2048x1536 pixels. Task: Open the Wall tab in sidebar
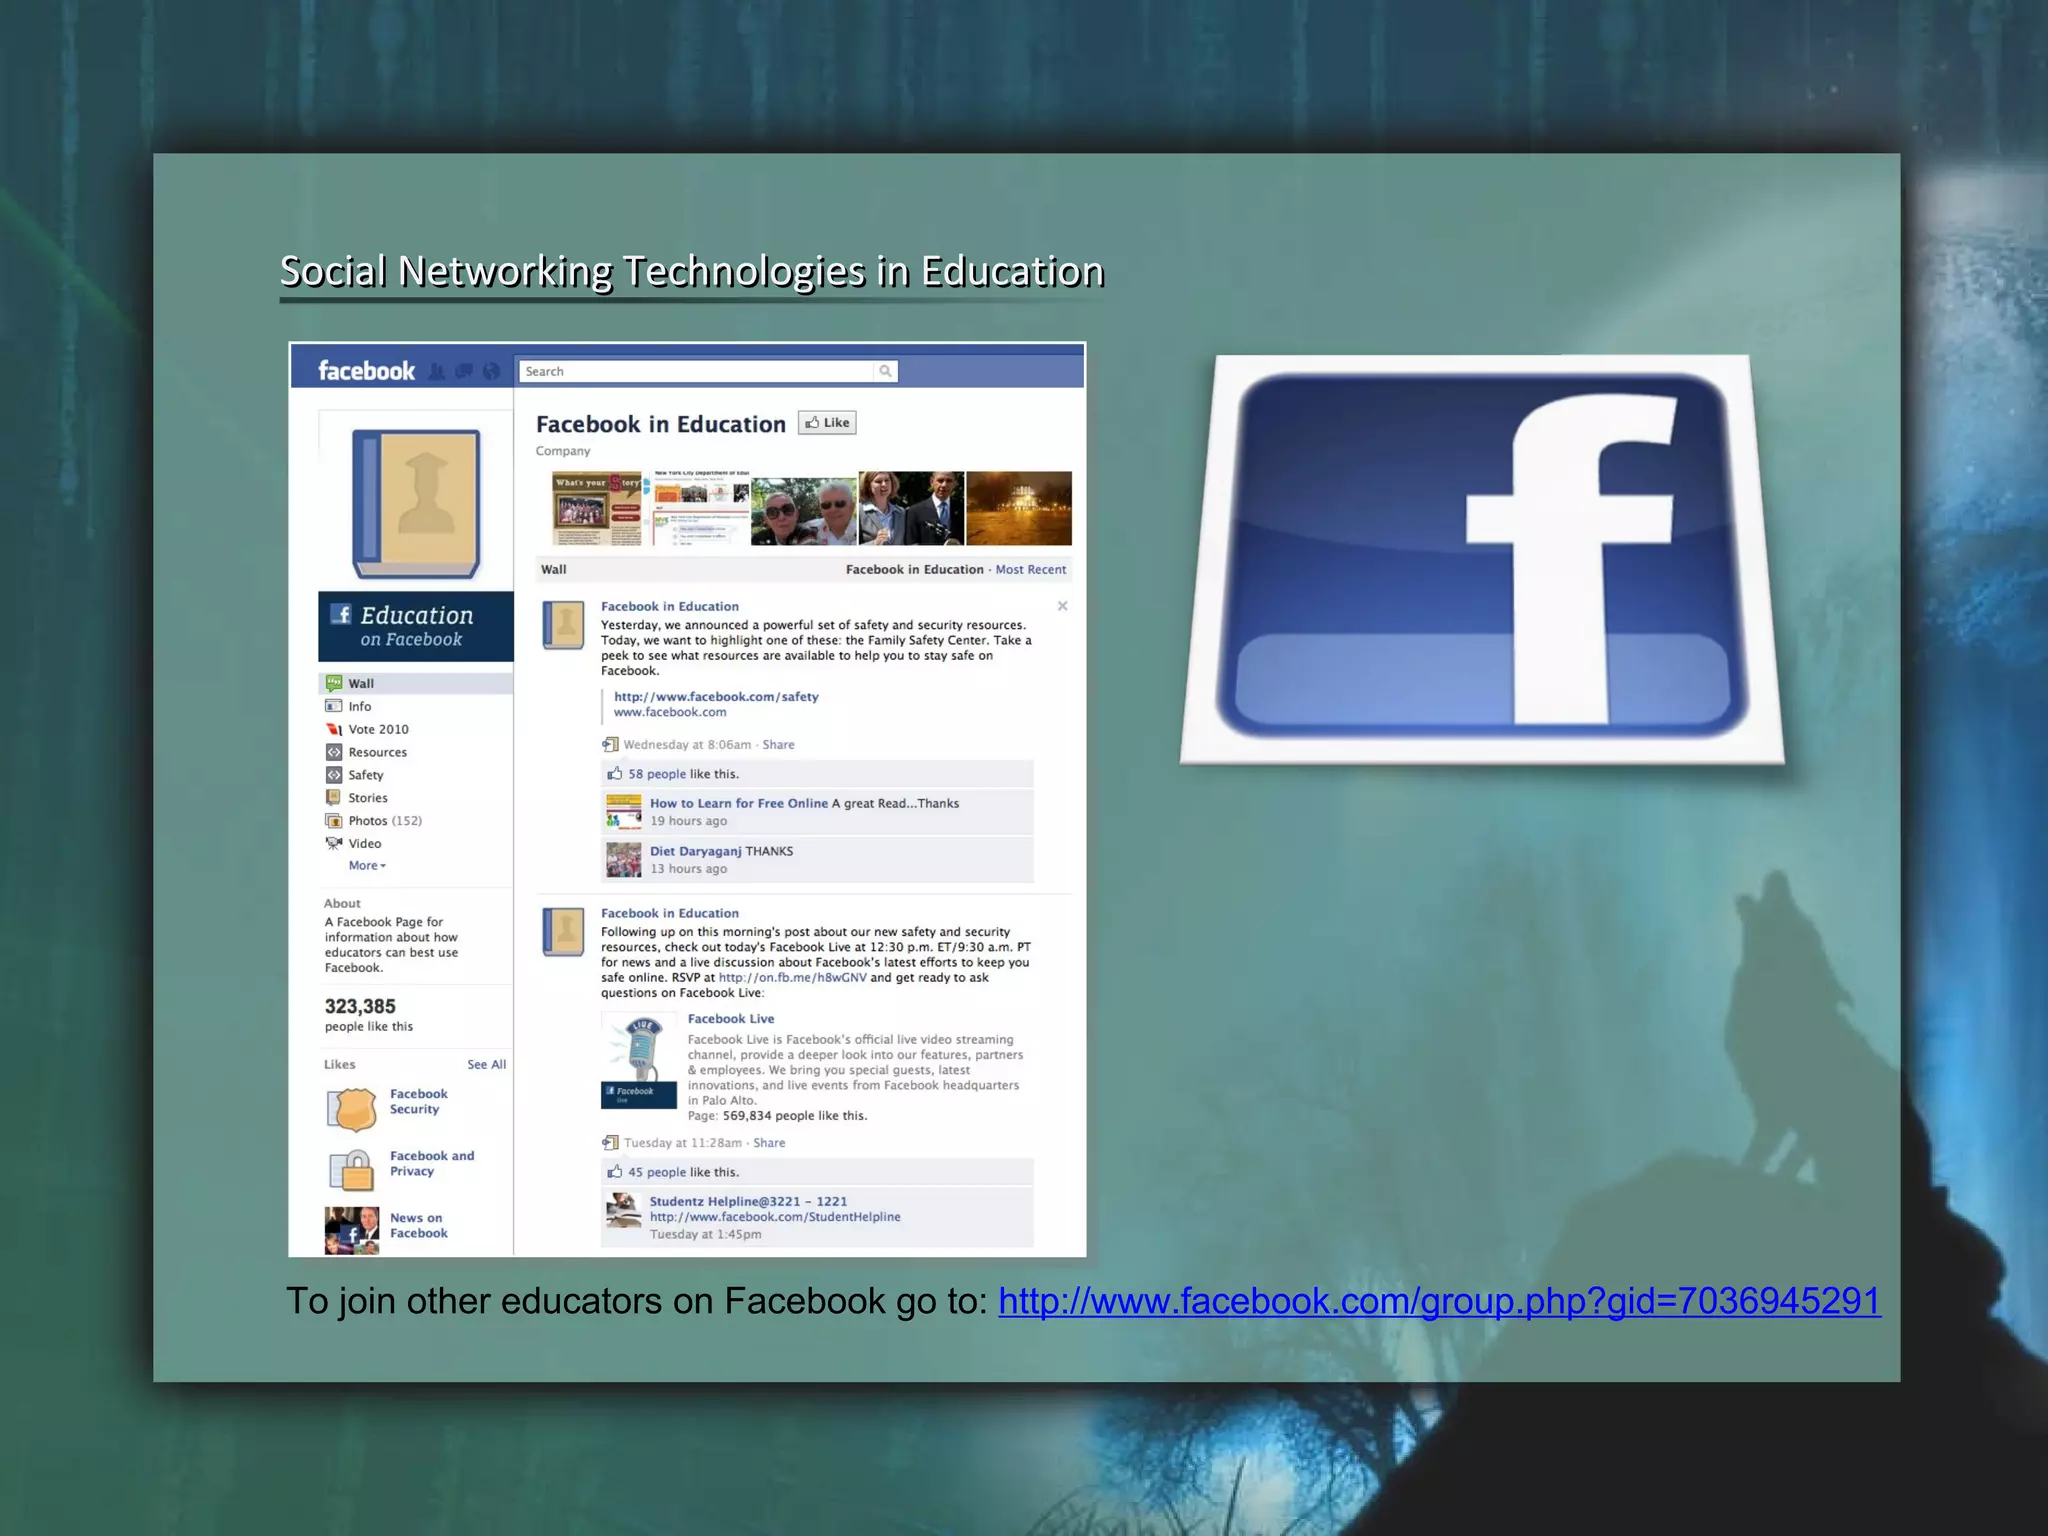pos(415,683)
